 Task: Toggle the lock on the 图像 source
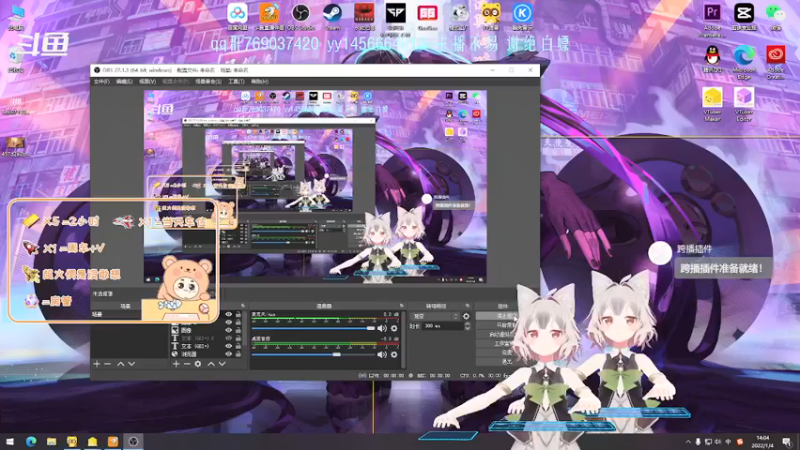[x=238, y=330]
